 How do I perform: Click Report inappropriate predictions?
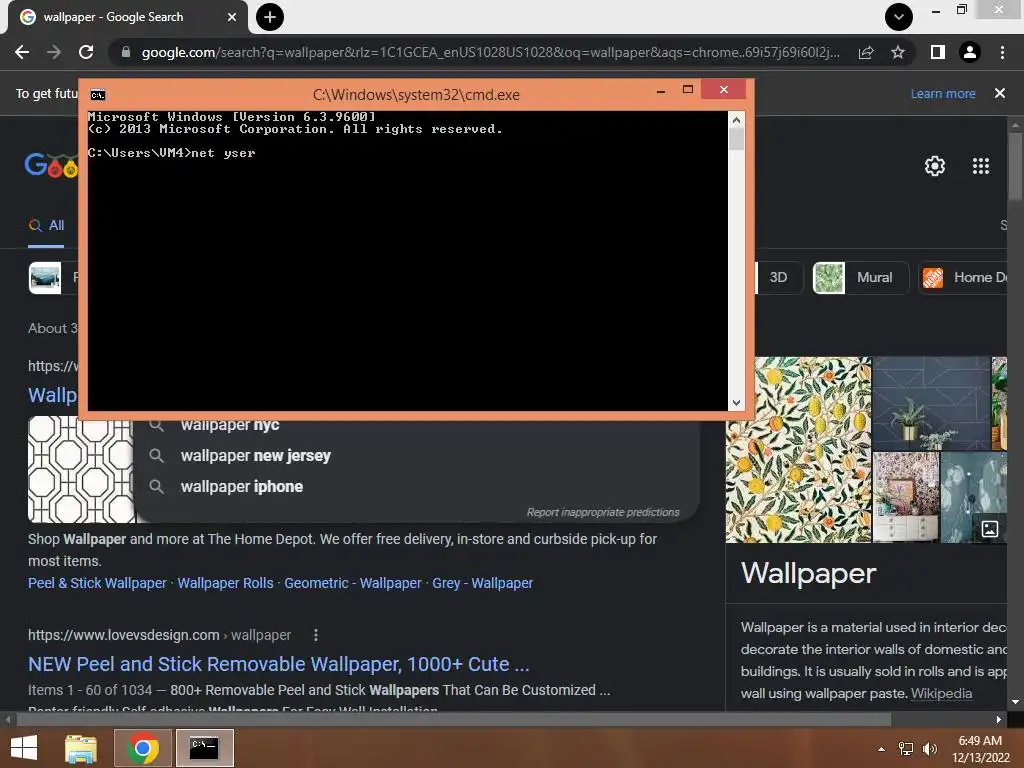pos(603,512)
